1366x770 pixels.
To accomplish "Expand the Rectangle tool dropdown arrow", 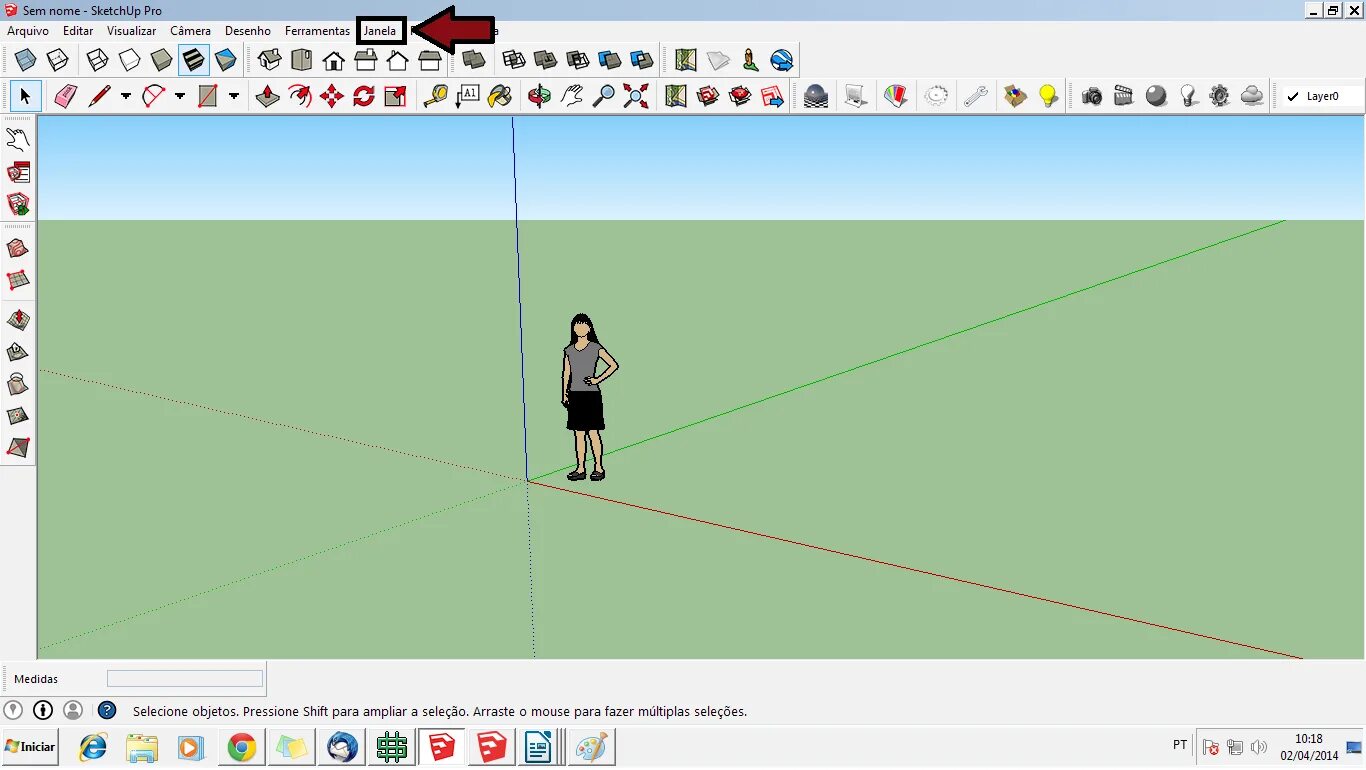I will coord(233,96).
